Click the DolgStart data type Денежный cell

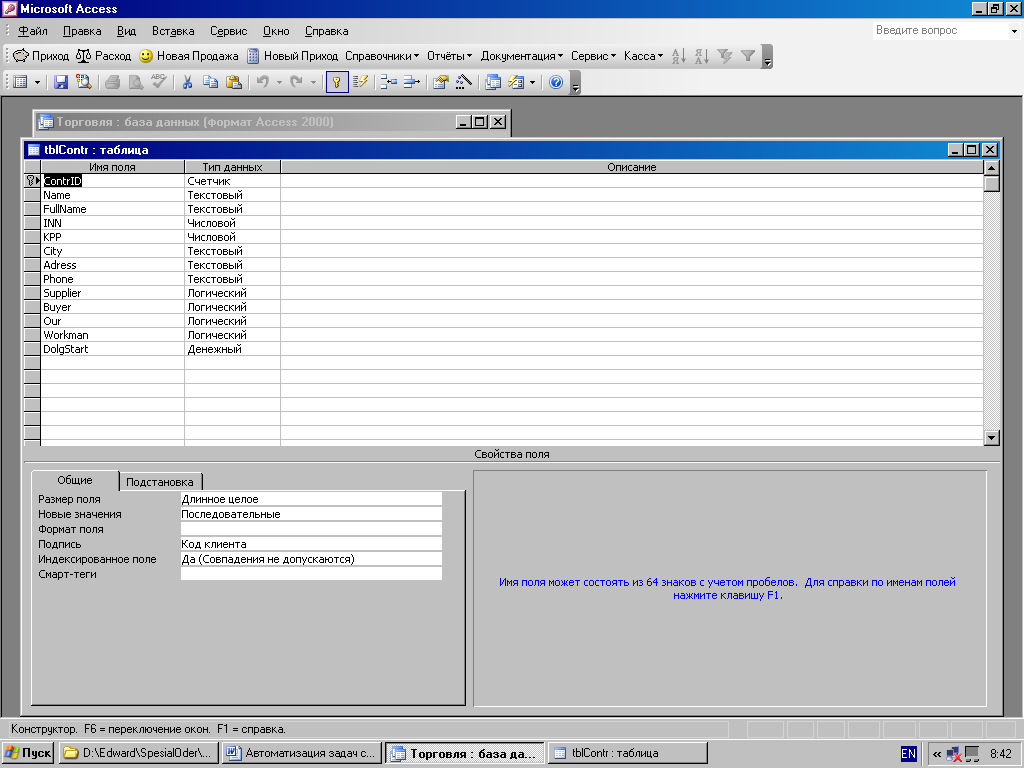click(x=232, y=349)
